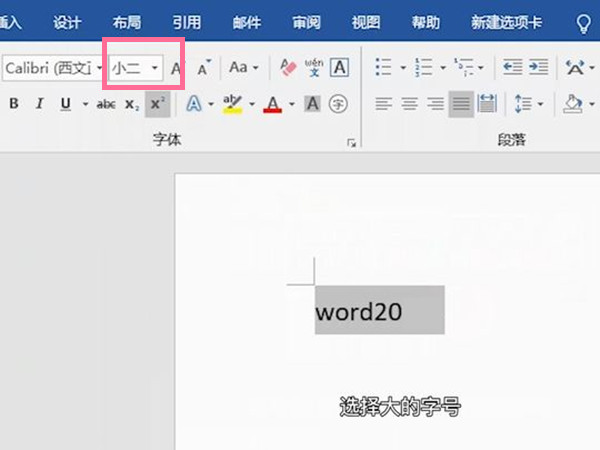Open the font dialog launcher in 字体 group
The image size is (600, 450).
[351, 144]
